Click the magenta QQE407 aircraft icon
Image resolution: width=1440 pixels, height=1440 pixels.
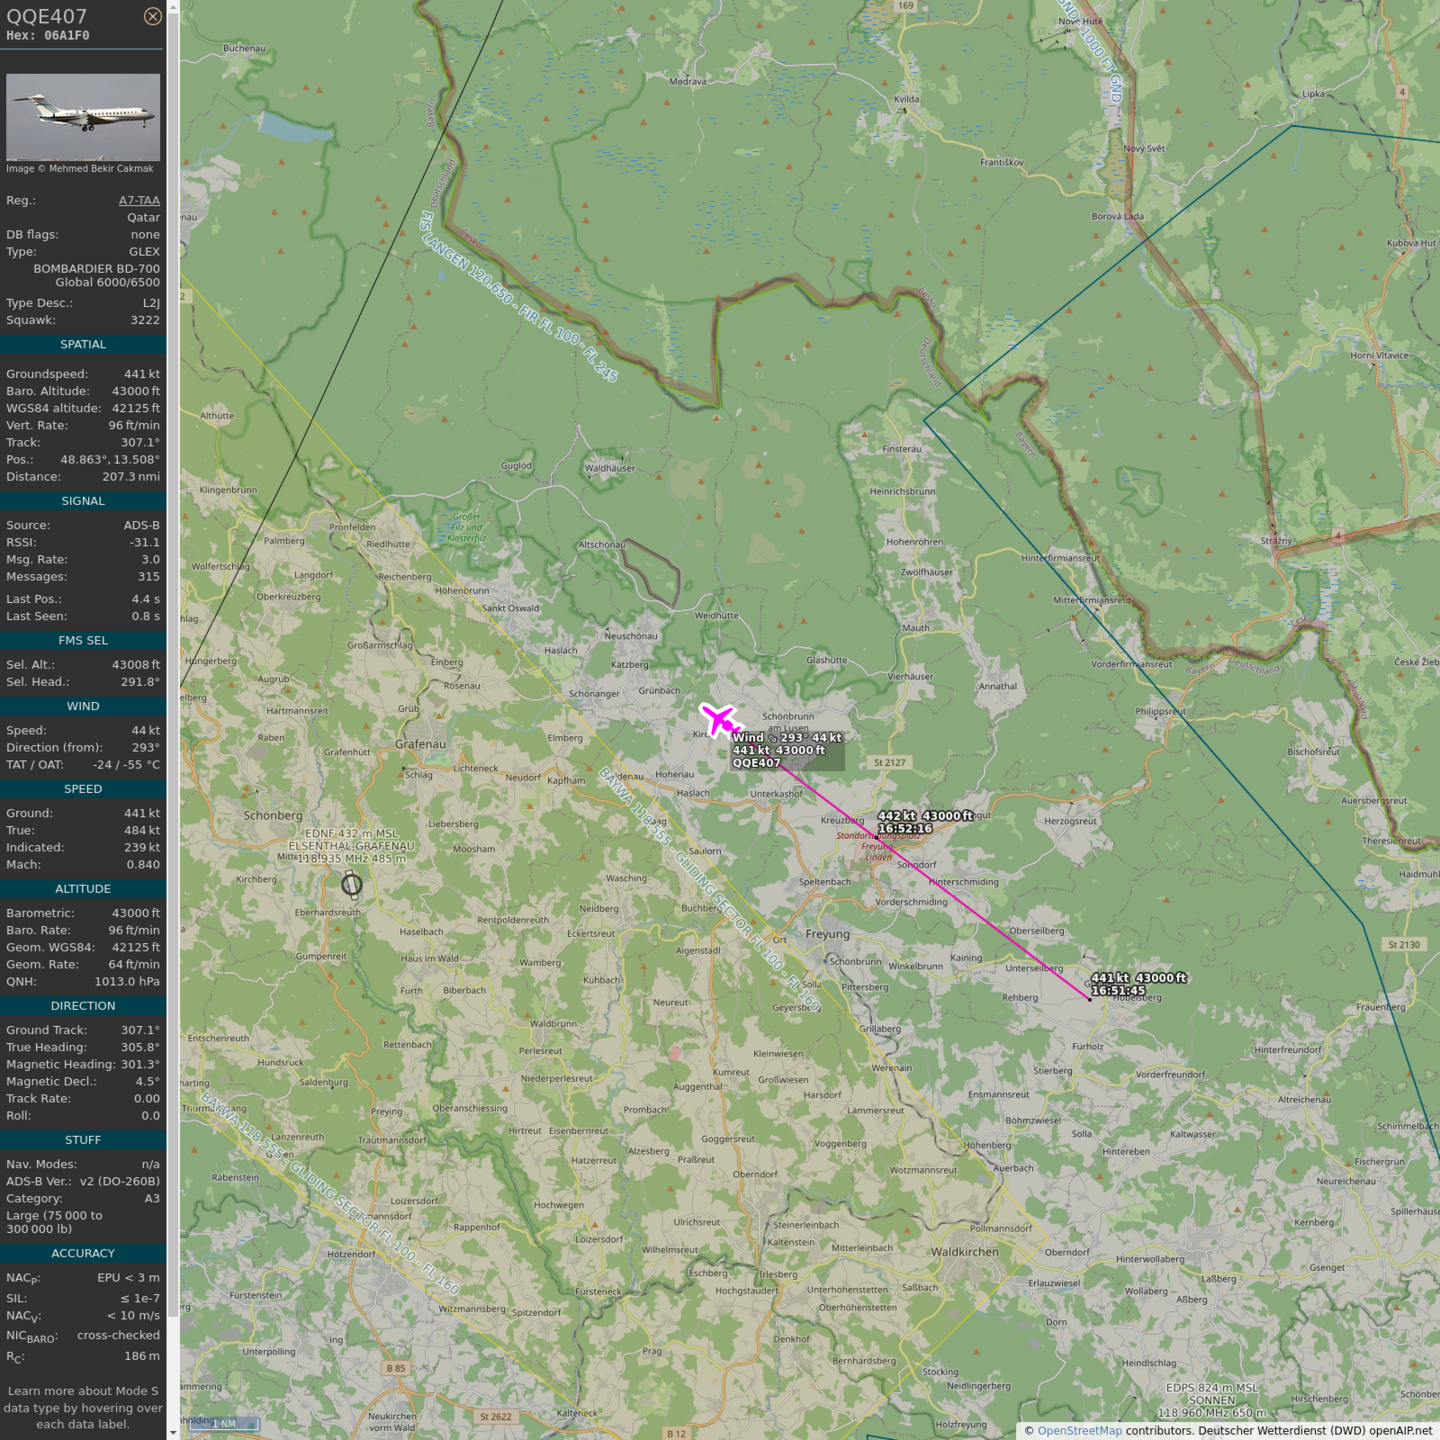point(719,719)
